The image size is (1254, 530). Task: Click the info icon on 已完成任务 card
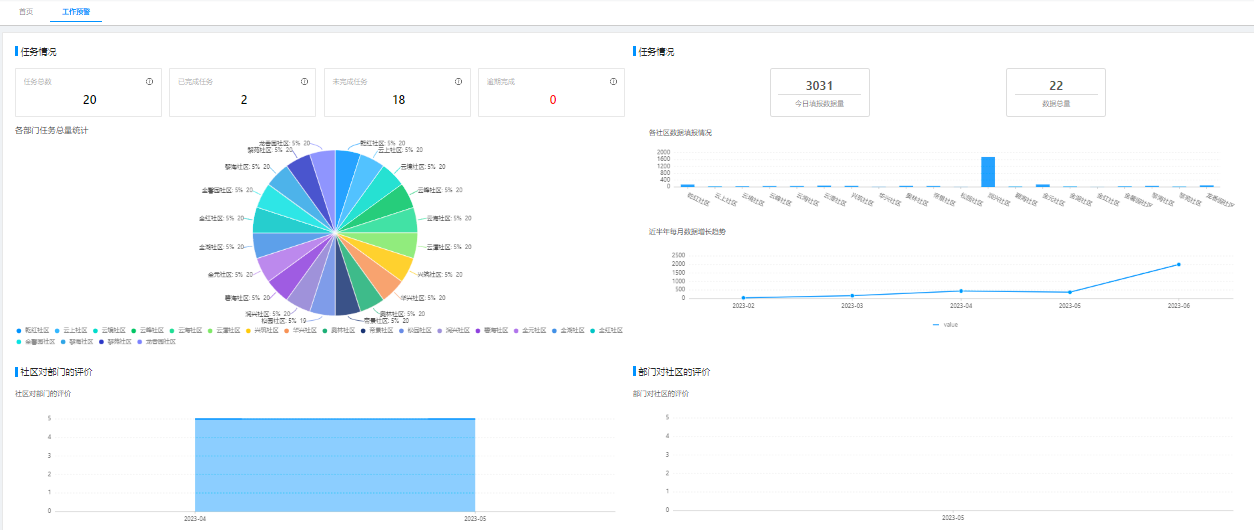(304, 82)
